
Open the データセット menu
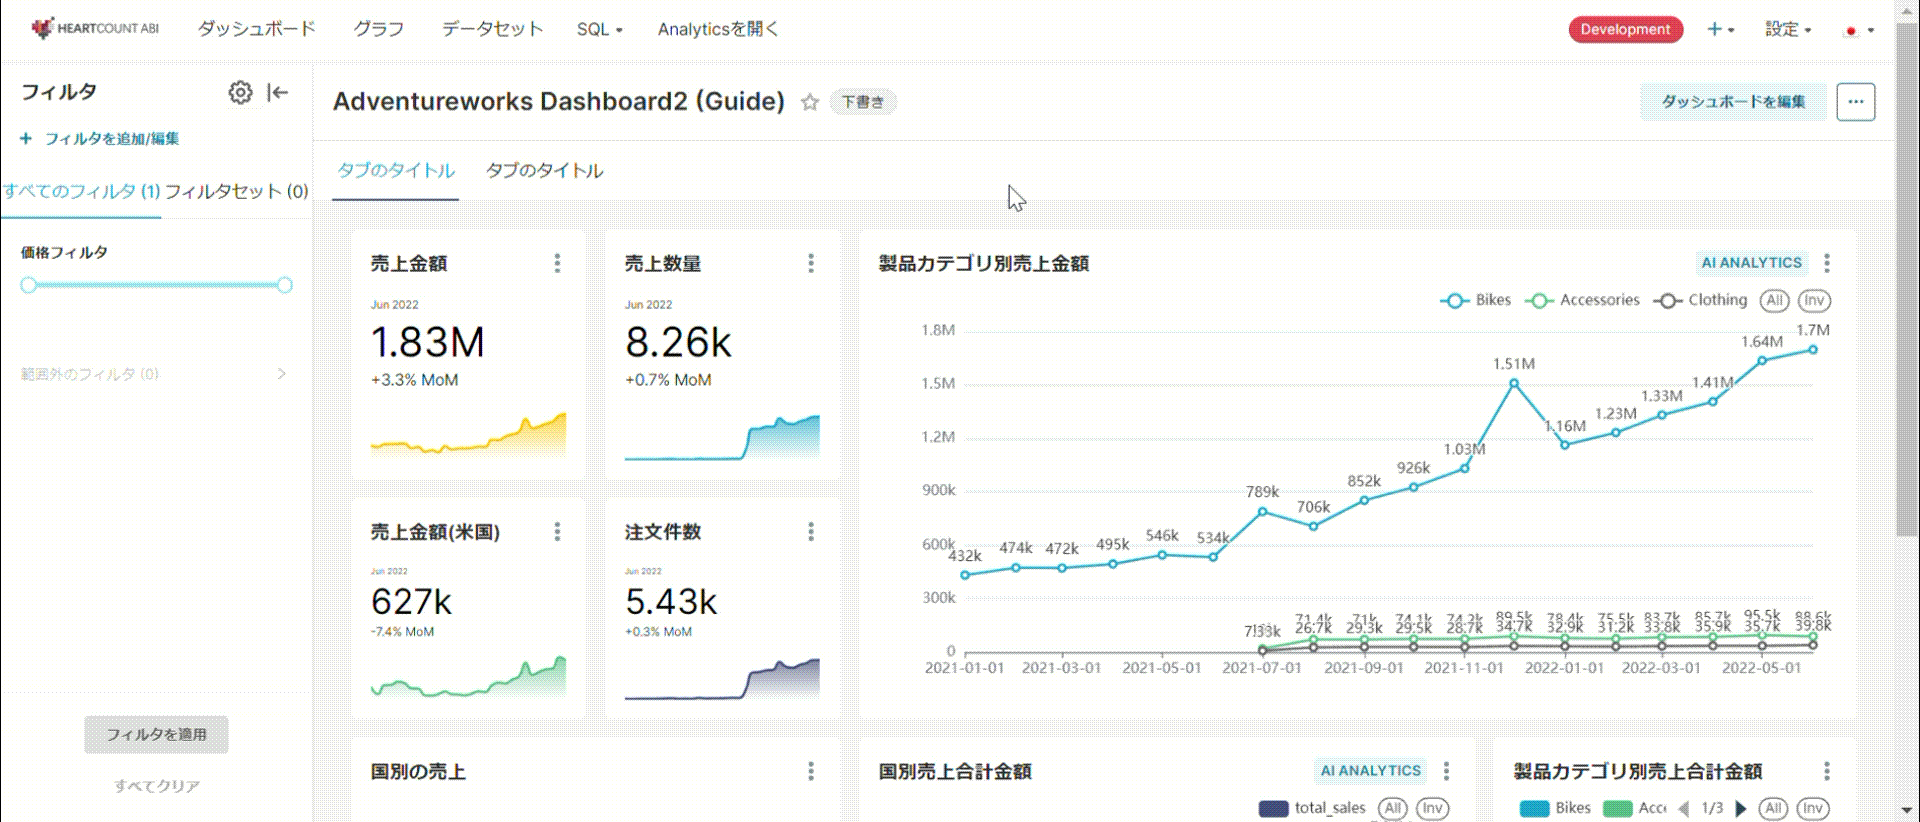tap(493, 29)
